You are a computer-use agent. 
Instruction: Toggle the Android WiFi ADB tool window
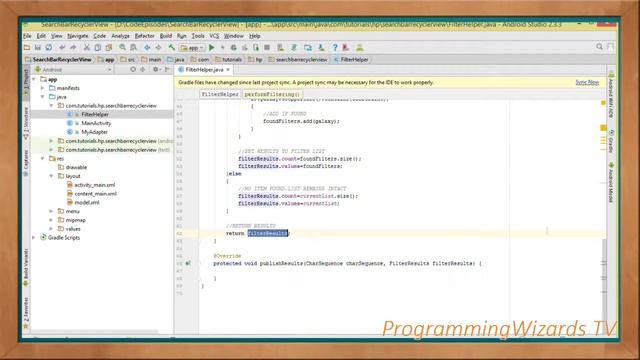coord(611,95)
